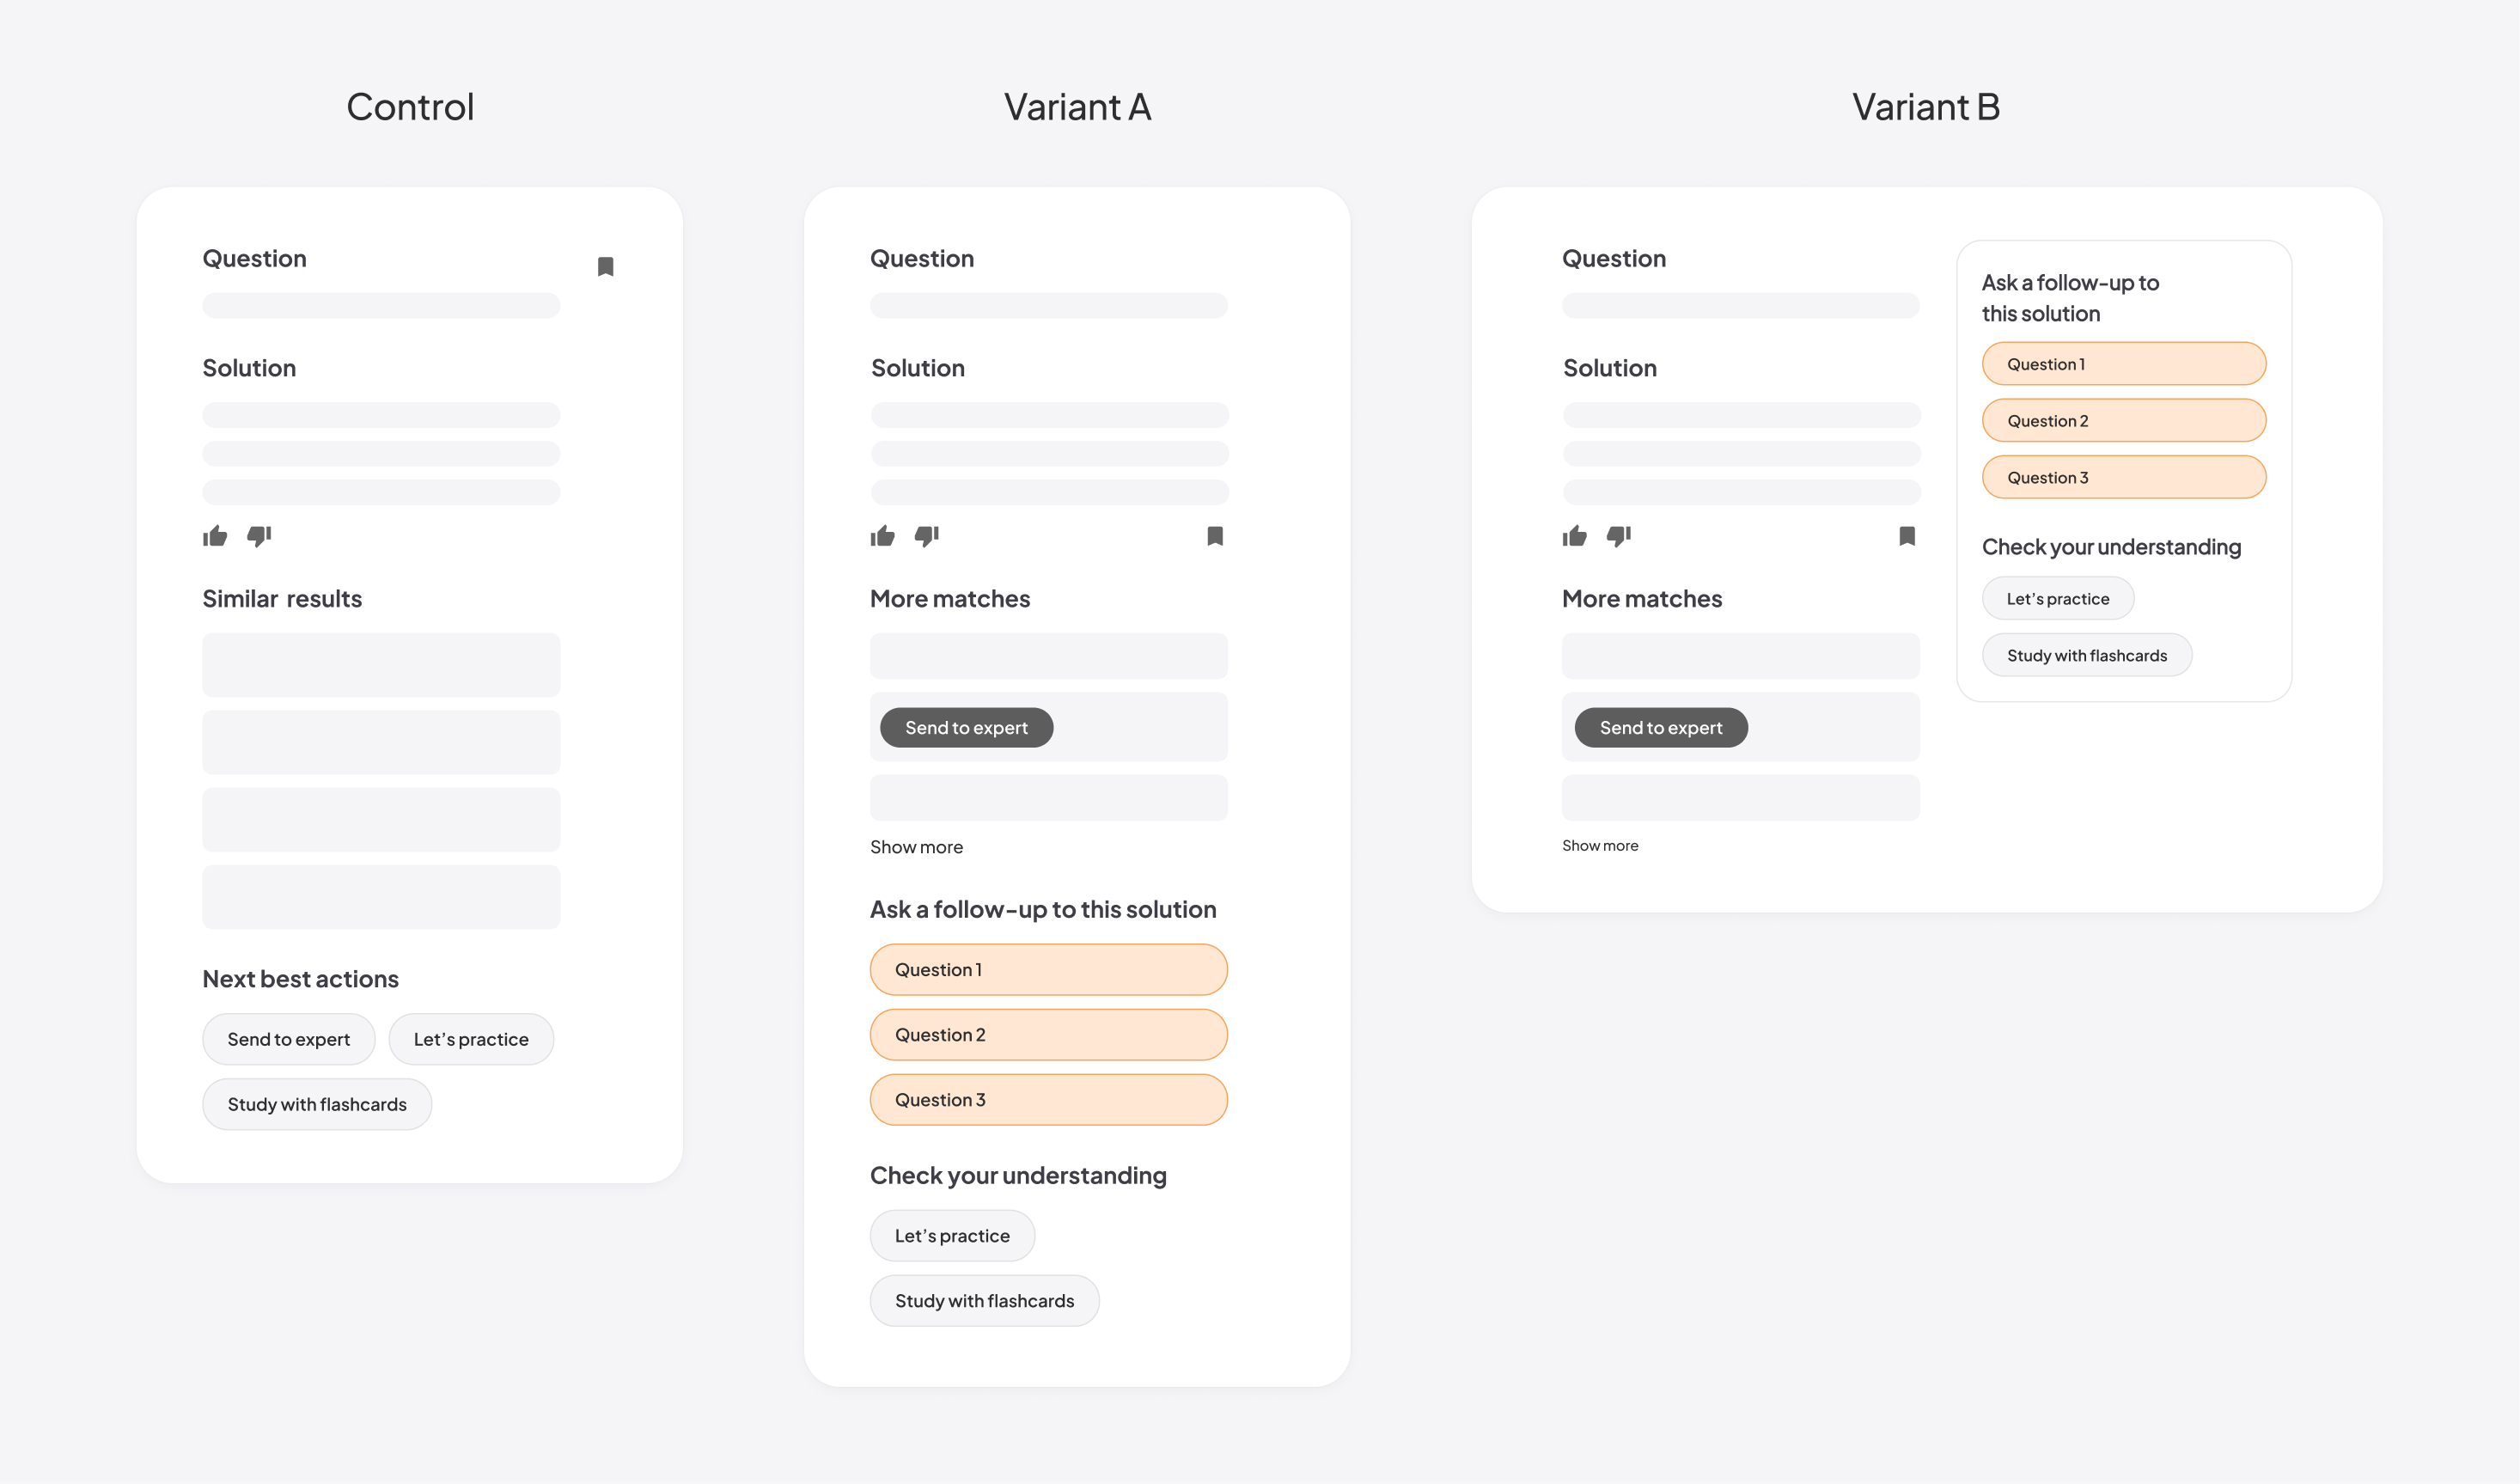Image resolution: width=2520 pixels, height=1484 pixels.
Task: Click Send to expert button in Variant B
Action: coord(1660,726)
